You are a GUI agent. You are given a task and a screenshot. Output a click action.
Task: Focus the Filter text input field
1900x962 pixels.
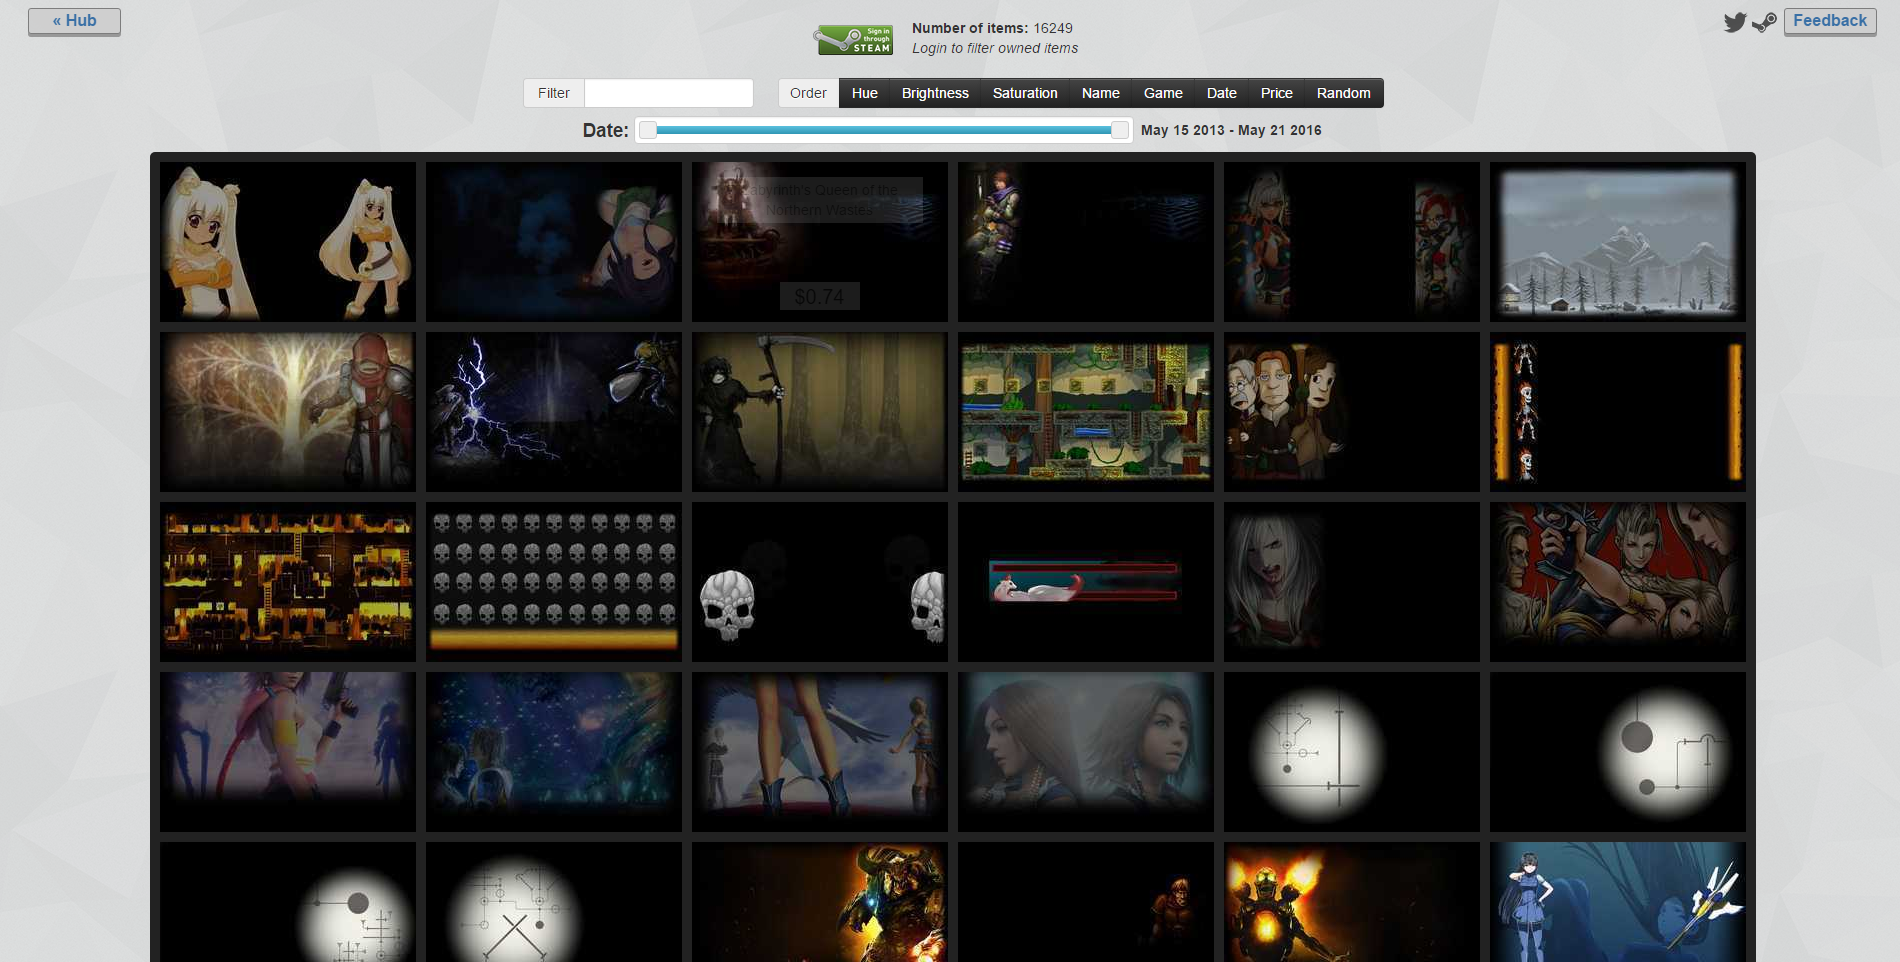click(x=668, y=93)
